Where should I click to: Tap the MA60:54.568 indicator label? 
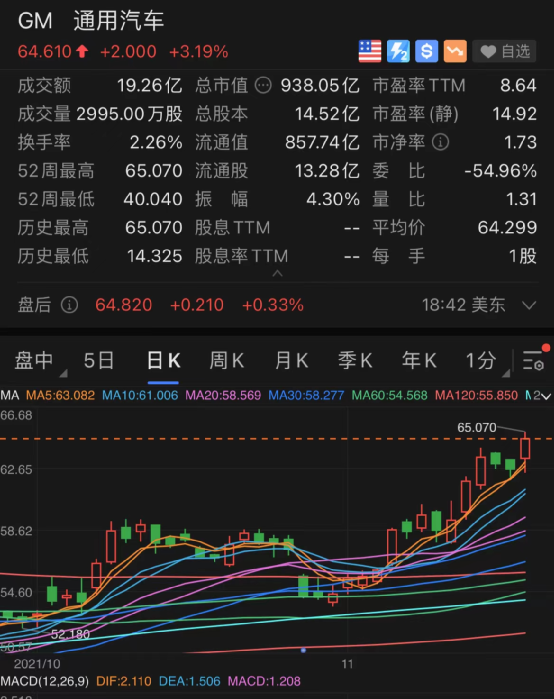point(390,395)
